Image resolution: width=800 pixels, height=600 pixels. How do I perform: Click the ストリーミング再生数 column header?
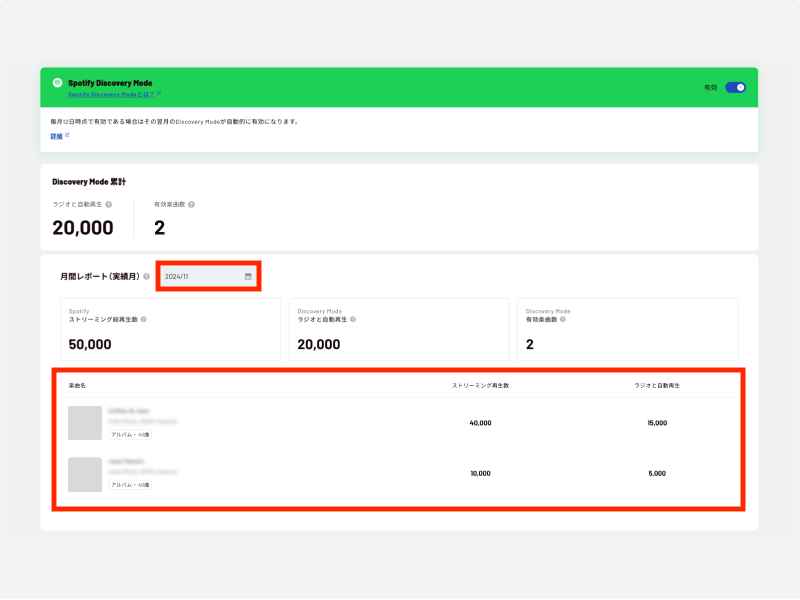[x=480, y=386]
